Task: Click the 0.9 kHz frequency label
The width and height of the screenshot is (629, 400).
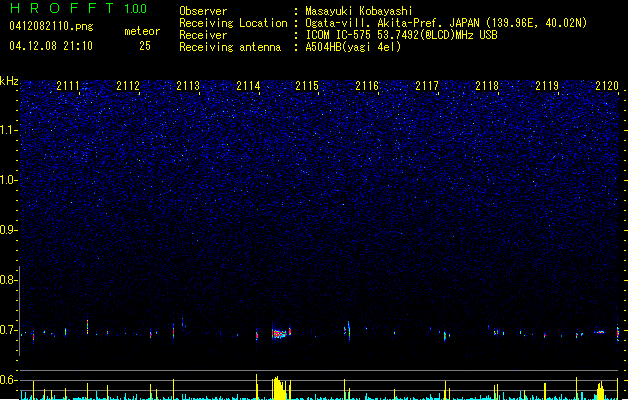Action: 8,230
